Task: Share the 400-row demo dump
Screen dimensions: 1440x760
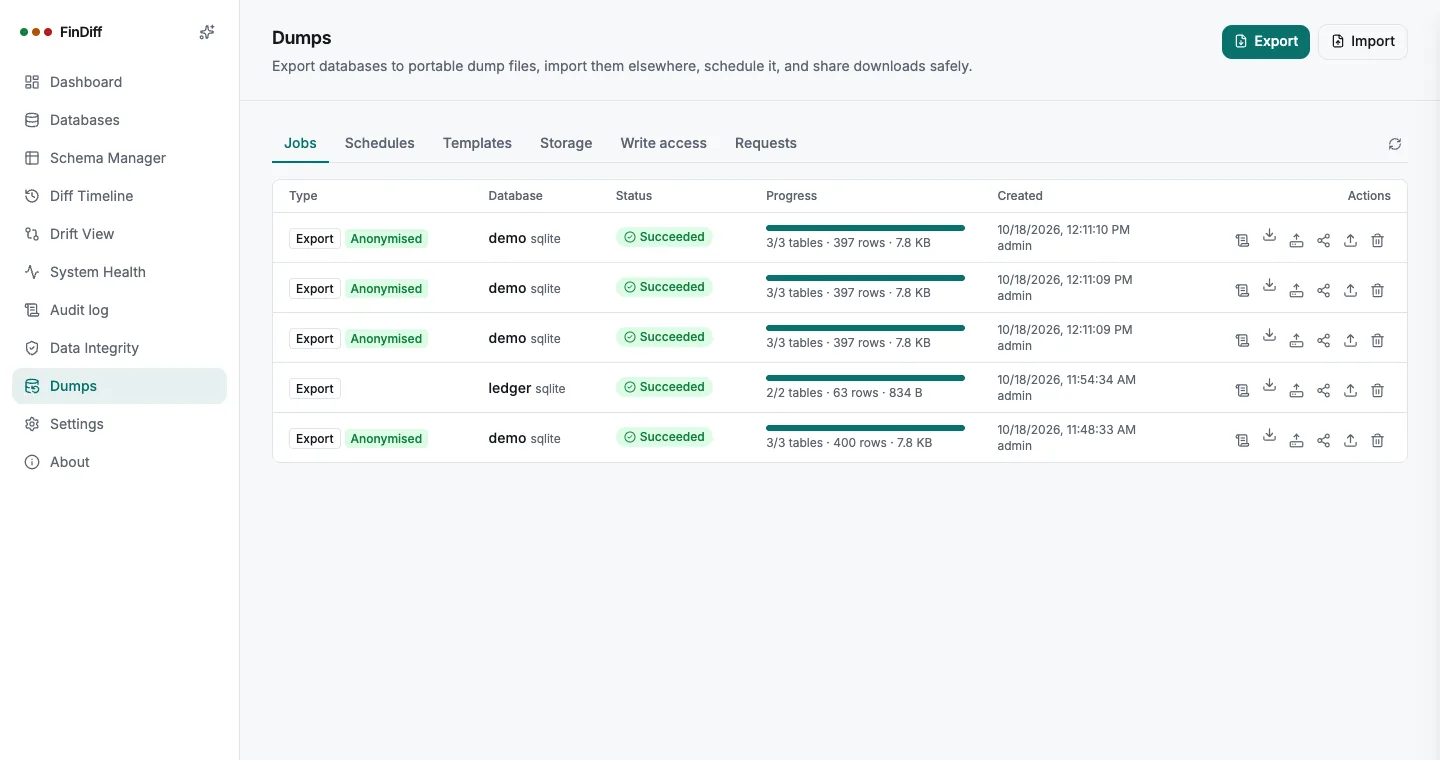Action: point(1323,440)
